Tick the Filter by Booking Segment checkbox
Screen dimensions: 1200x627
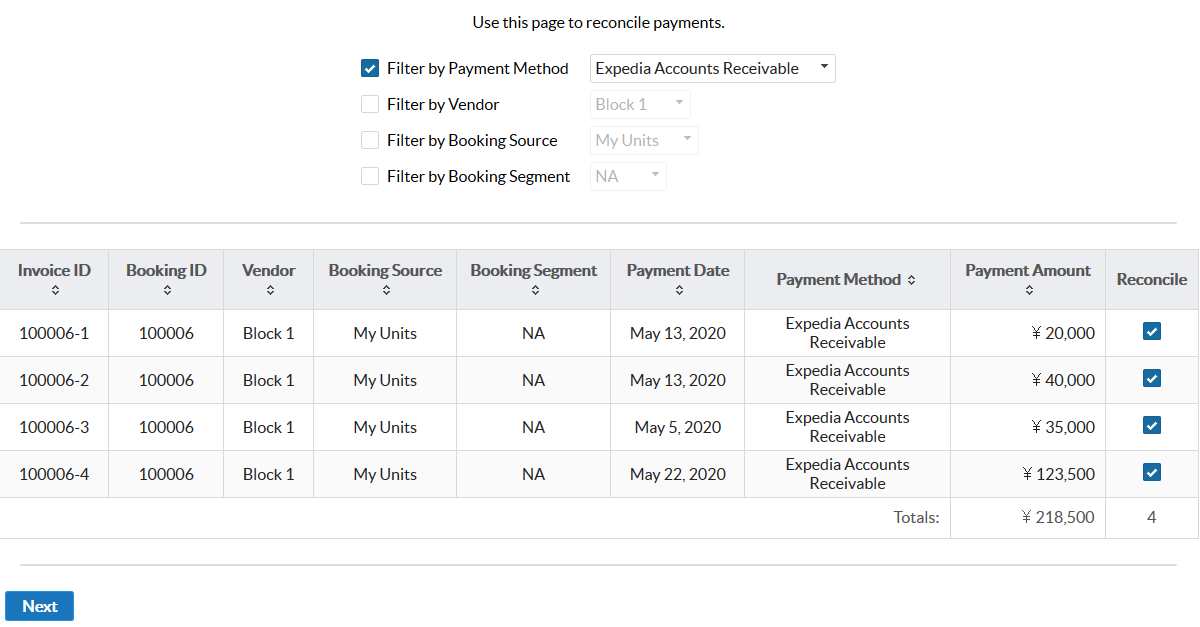tap(370, 177)
